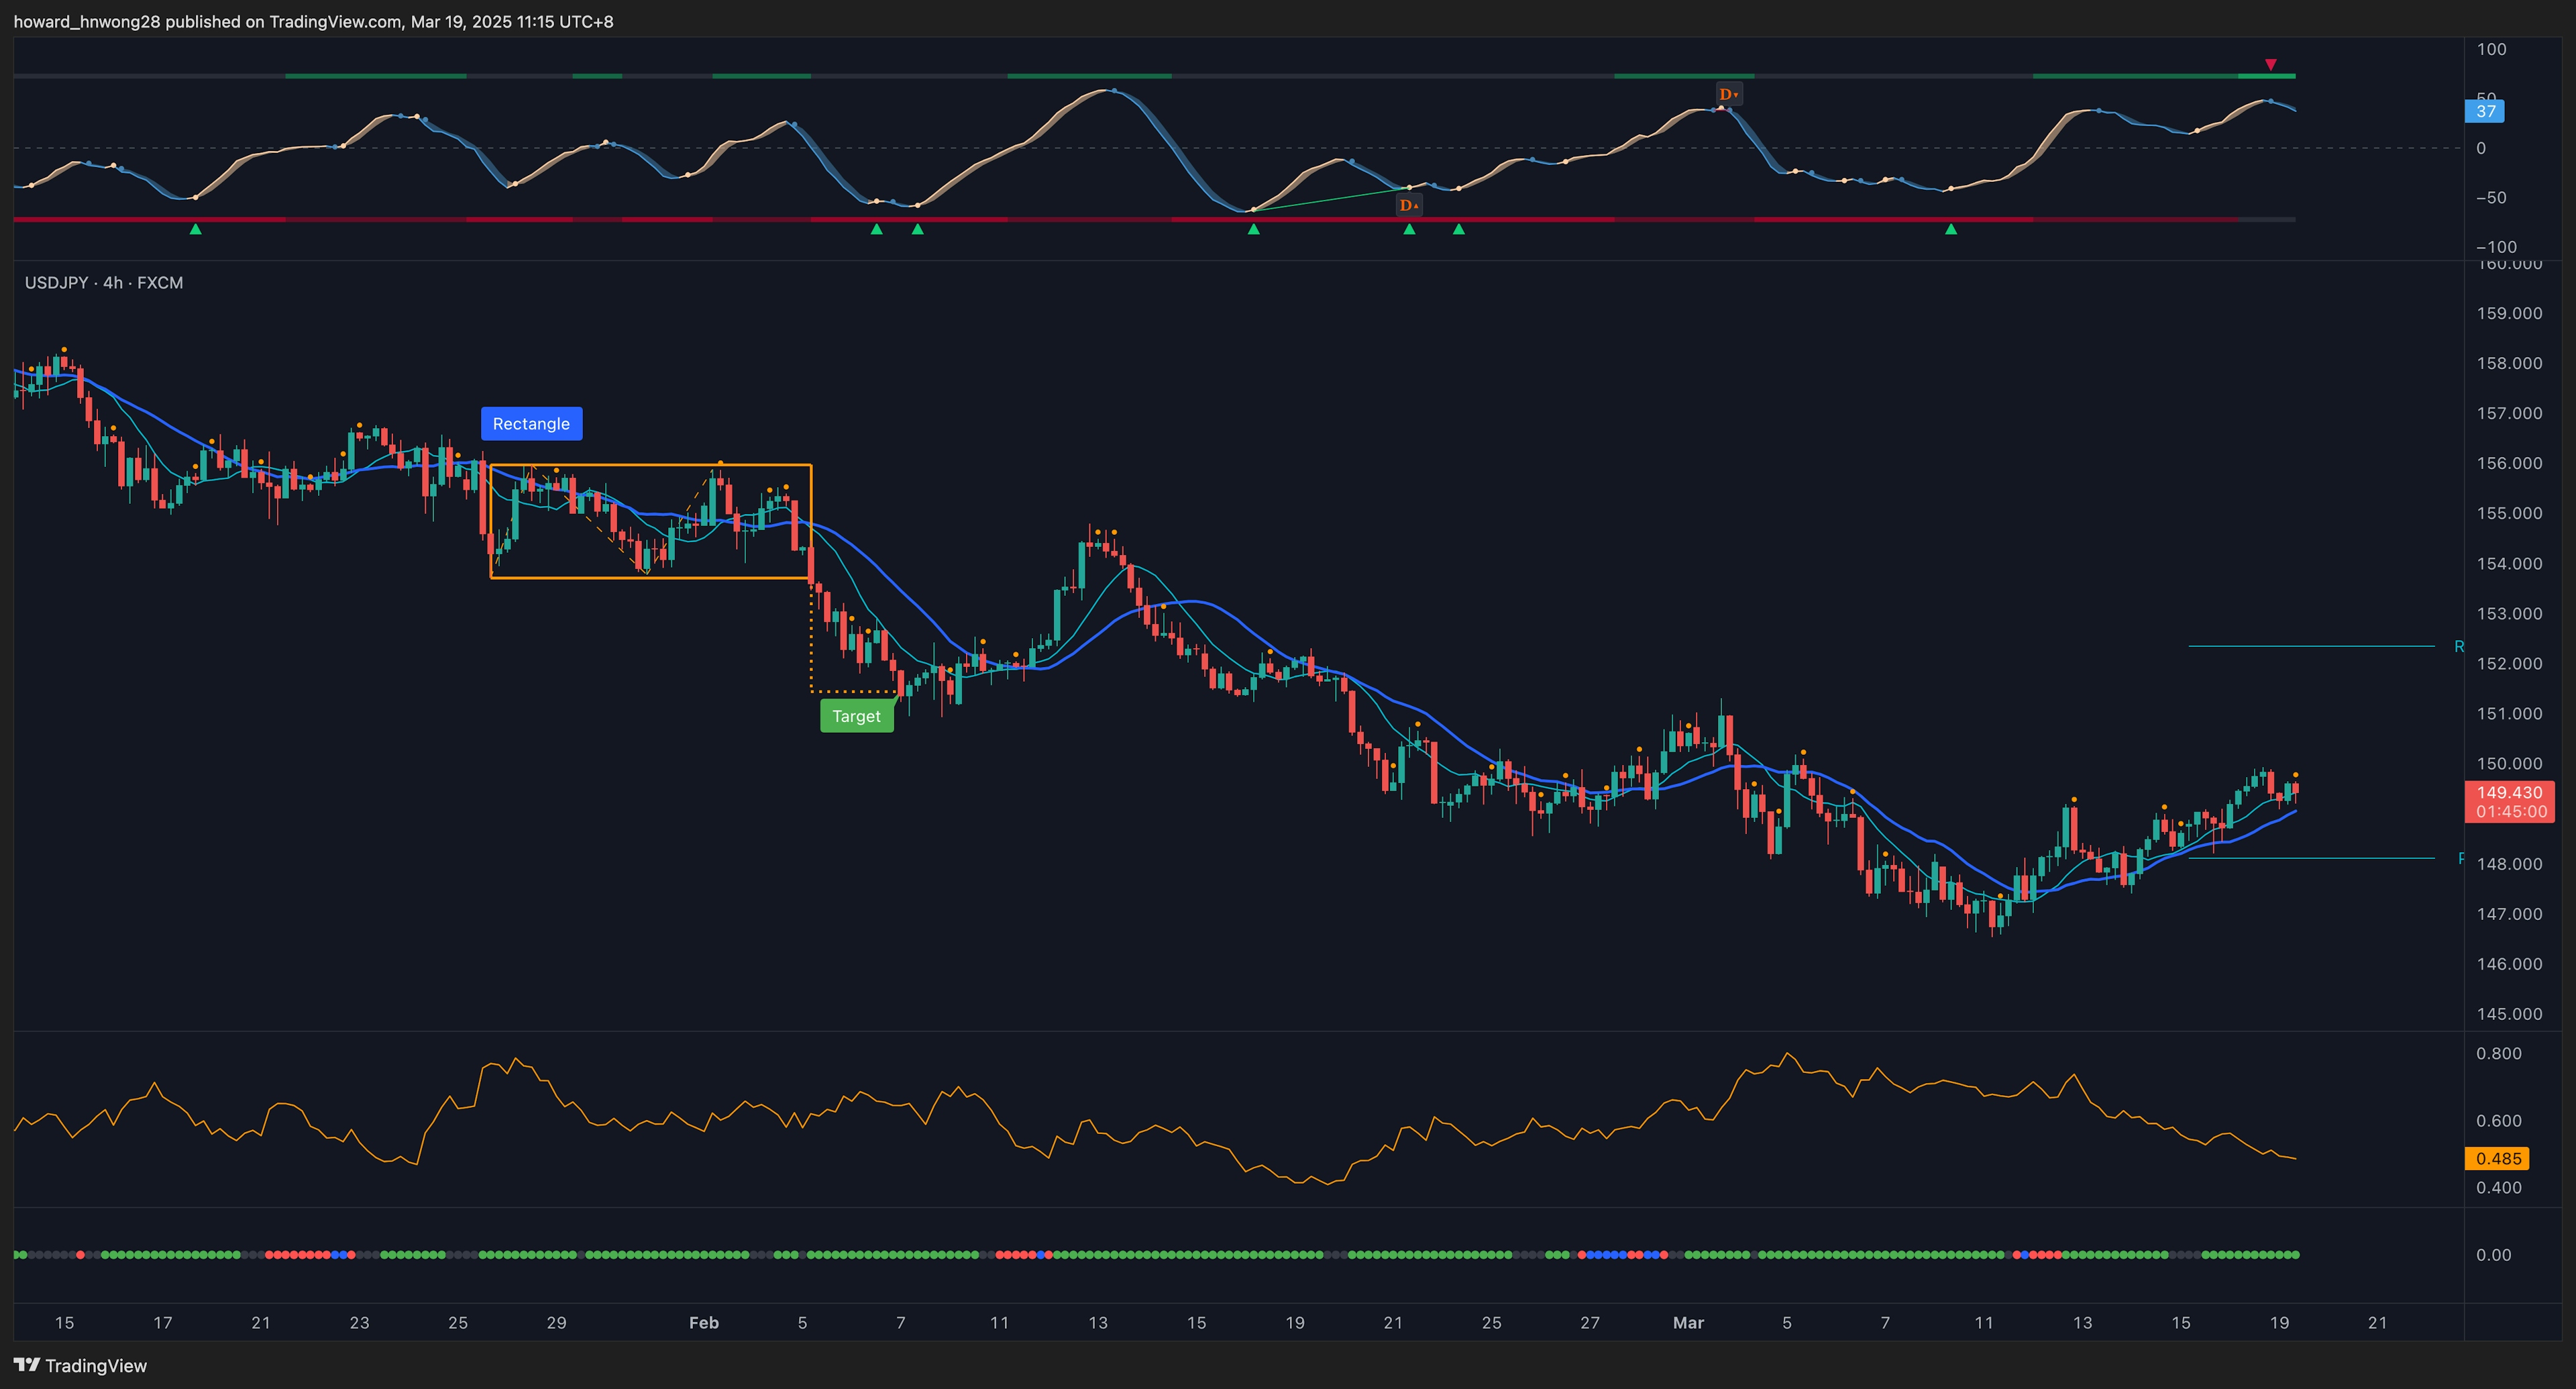Viewport: 2576px width, 1389px height.
Task: Click the 157.000 price axis label
Action: (x=2509, y=413)
